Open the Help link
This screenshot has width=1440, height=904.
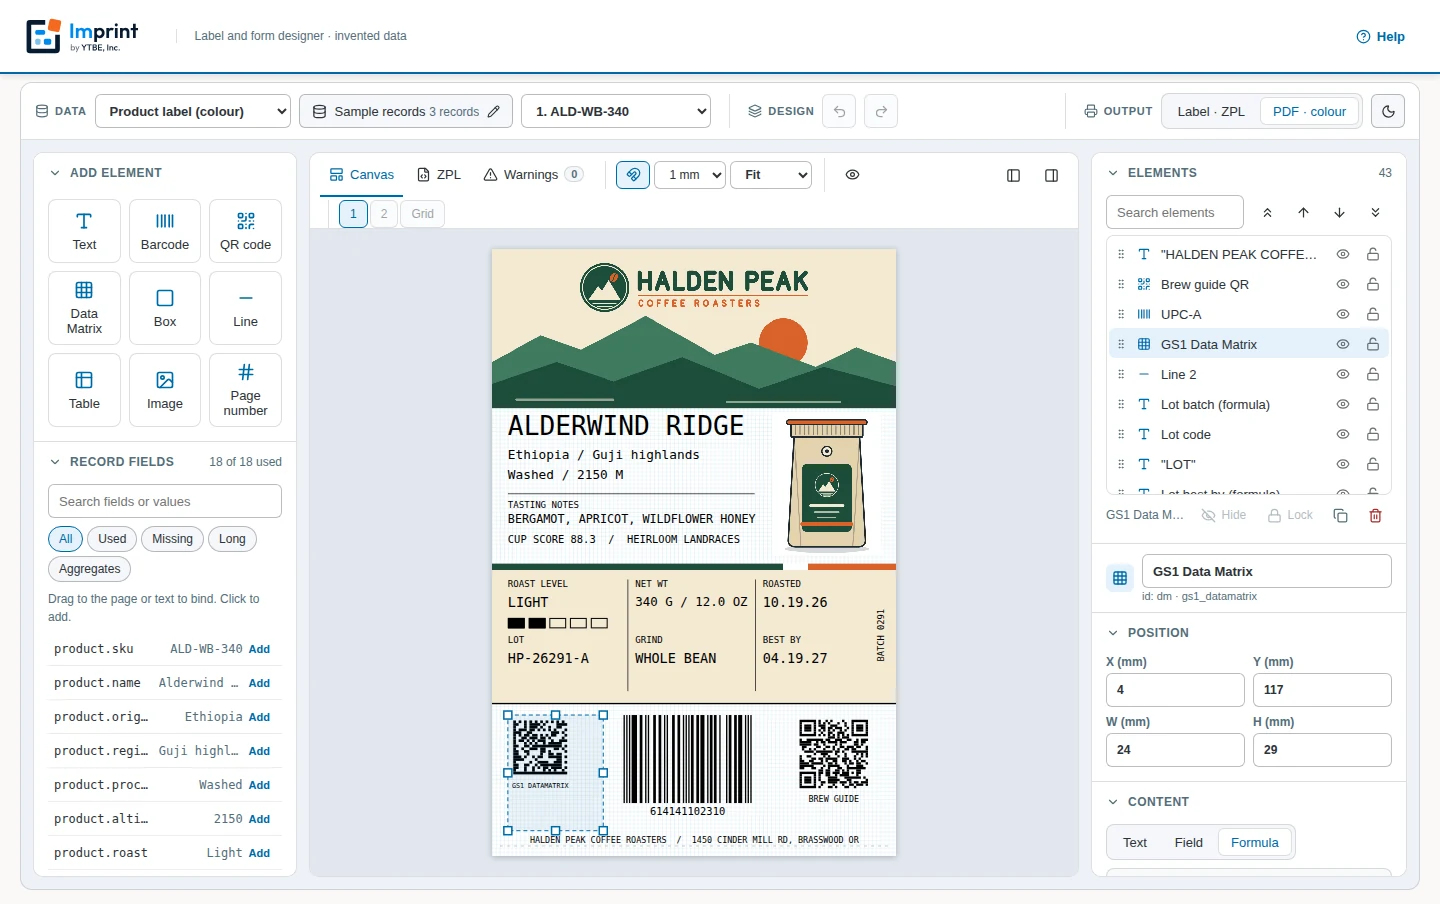(x=1380, y=36)
